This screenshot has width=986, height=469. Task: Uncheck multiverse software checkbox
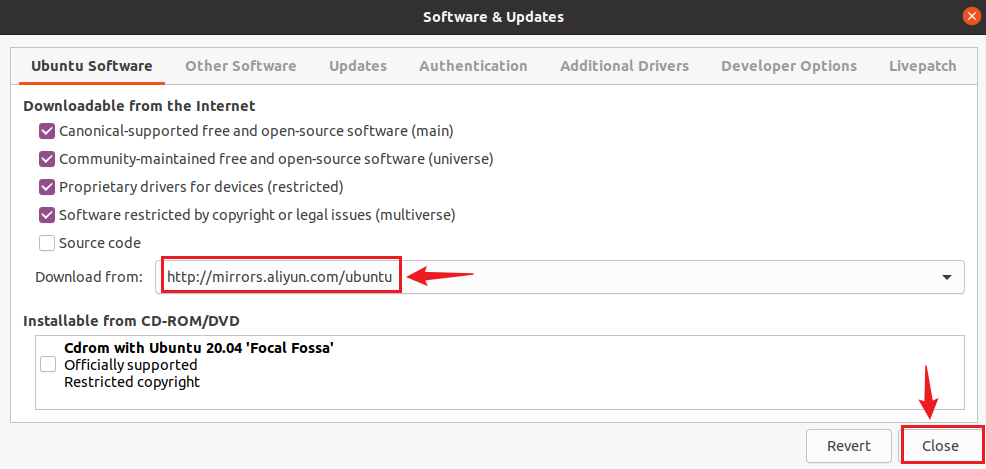(47, 215)
